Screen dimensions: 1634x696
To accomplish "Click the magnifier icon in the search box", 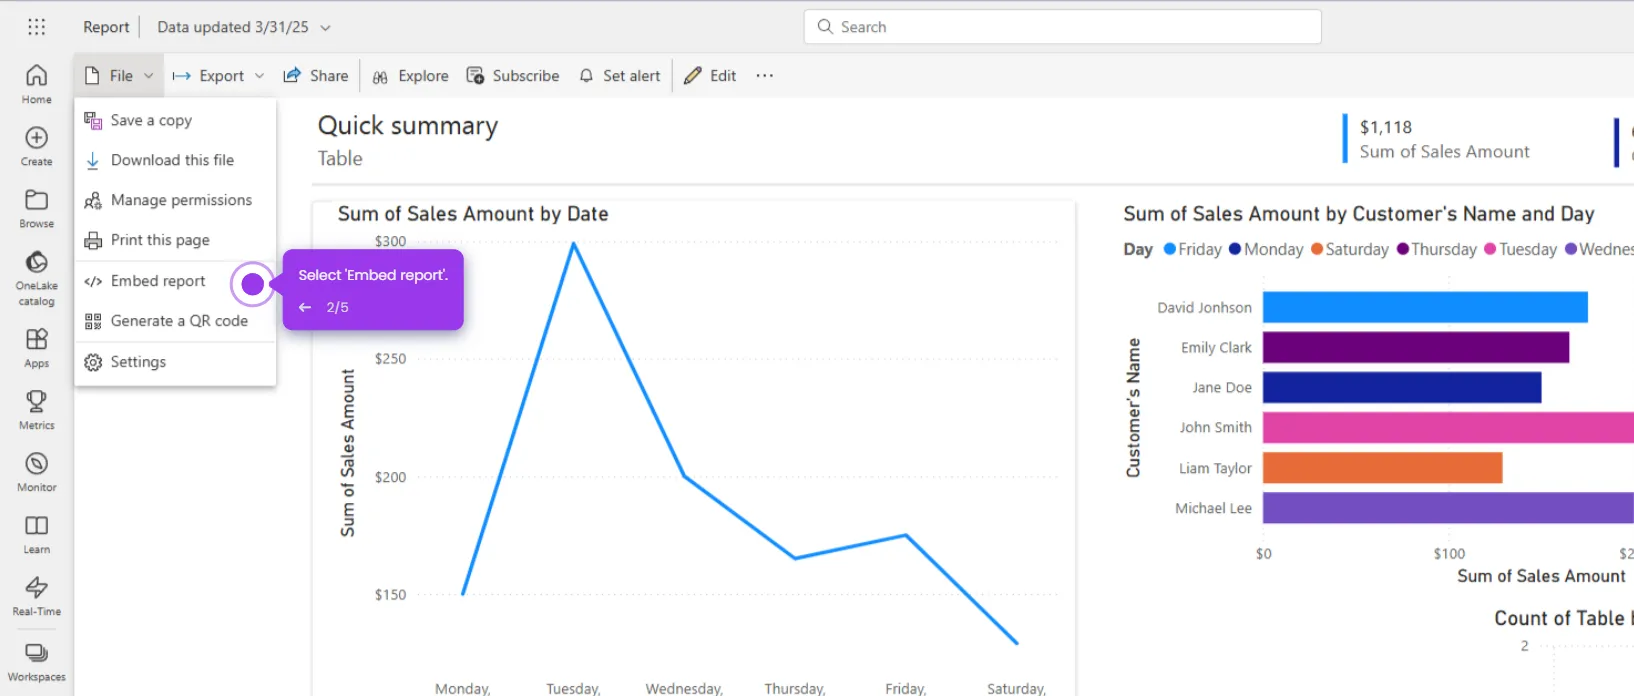I will 825,27.
